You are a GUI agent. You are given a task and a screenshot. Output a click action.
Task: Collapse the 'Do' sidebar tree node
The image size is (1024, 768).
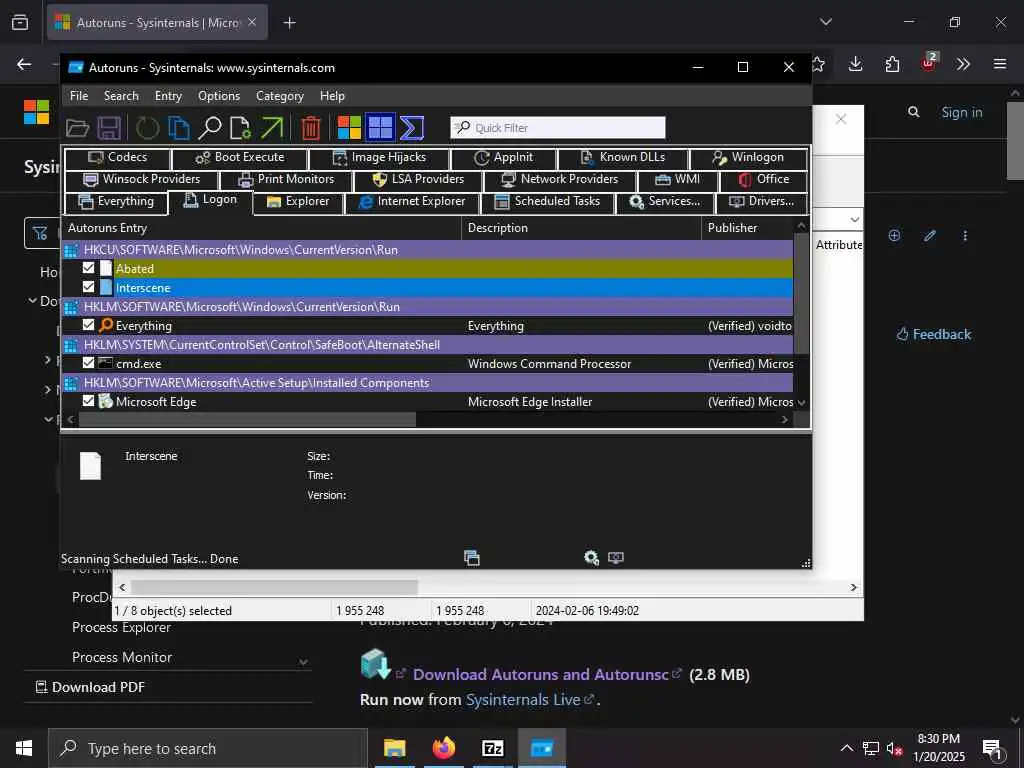(x=31, y=301)
